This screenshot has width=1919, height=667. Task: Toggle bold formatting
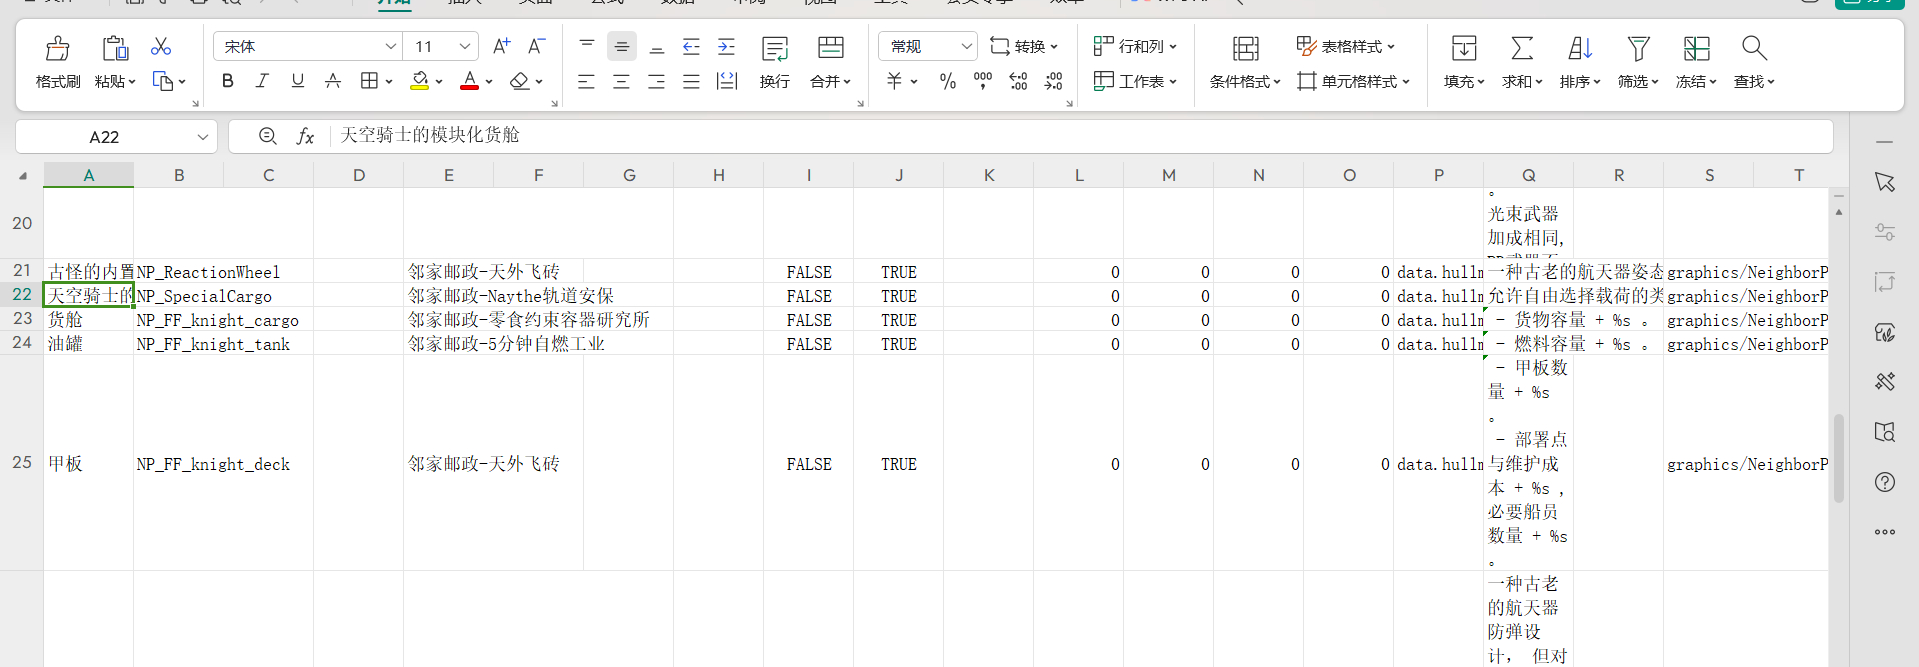tap(228, 81)
